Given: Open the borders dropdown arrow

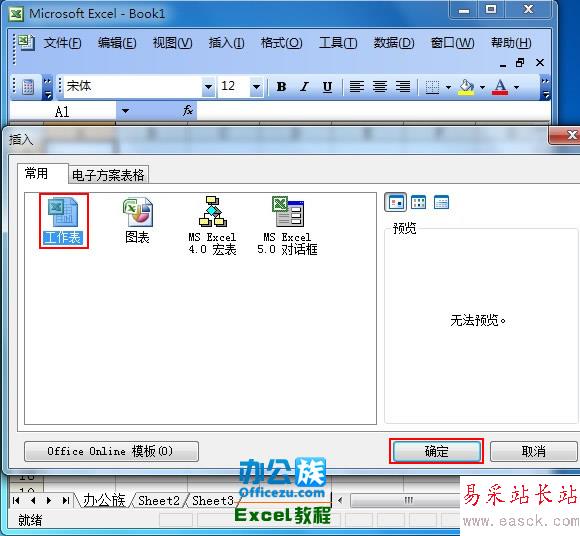Looking at the screenshot, I should point(448,88).
